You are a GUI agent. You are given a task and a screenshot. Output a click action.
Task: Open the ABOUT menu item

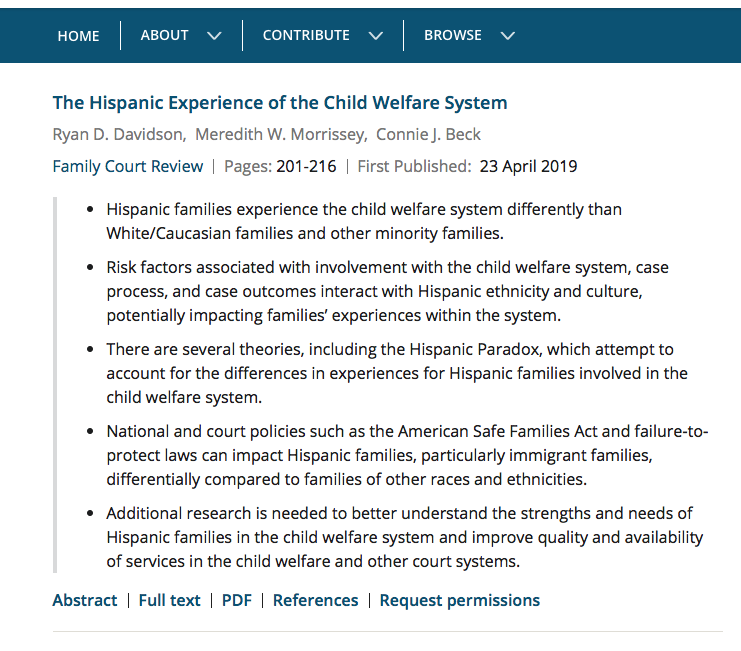click(x=165, y=35)
